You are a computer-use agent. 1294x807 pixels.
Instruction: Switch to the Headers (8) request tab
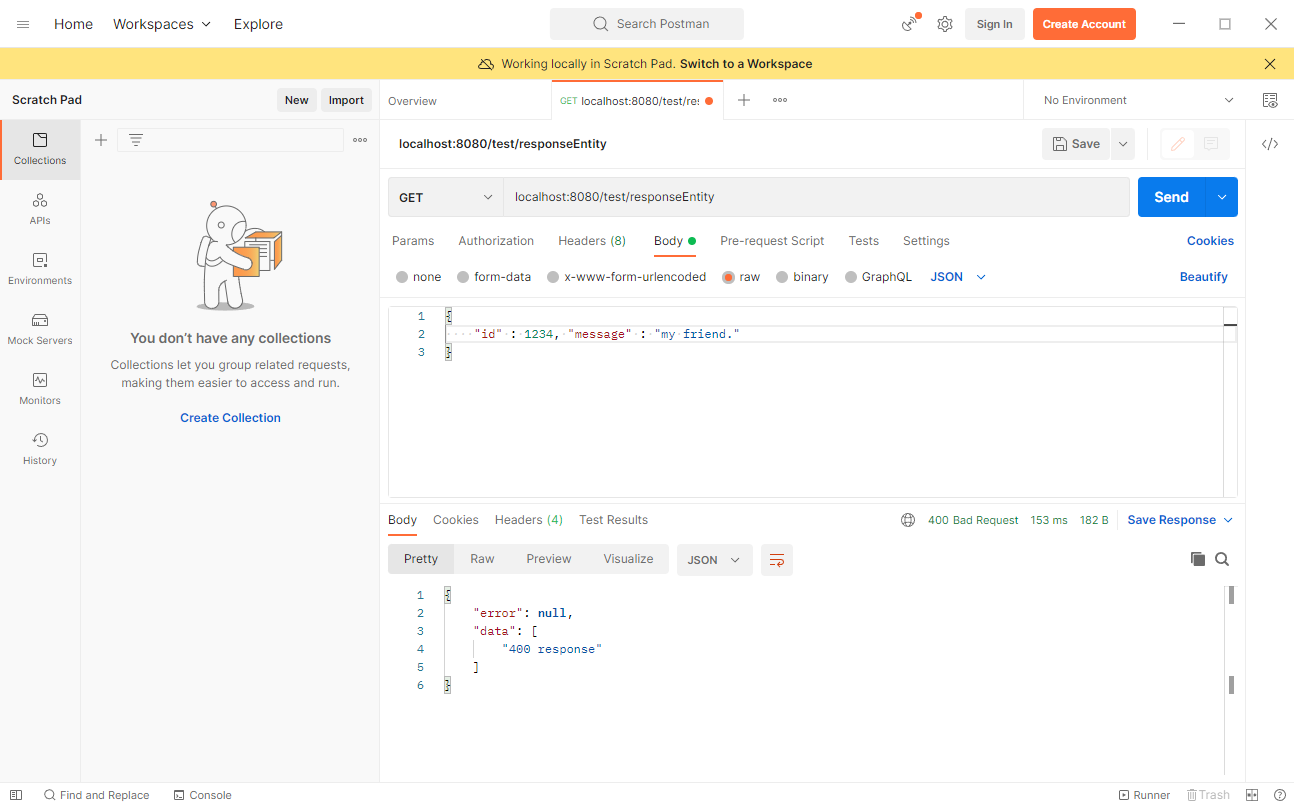point(592,241)
